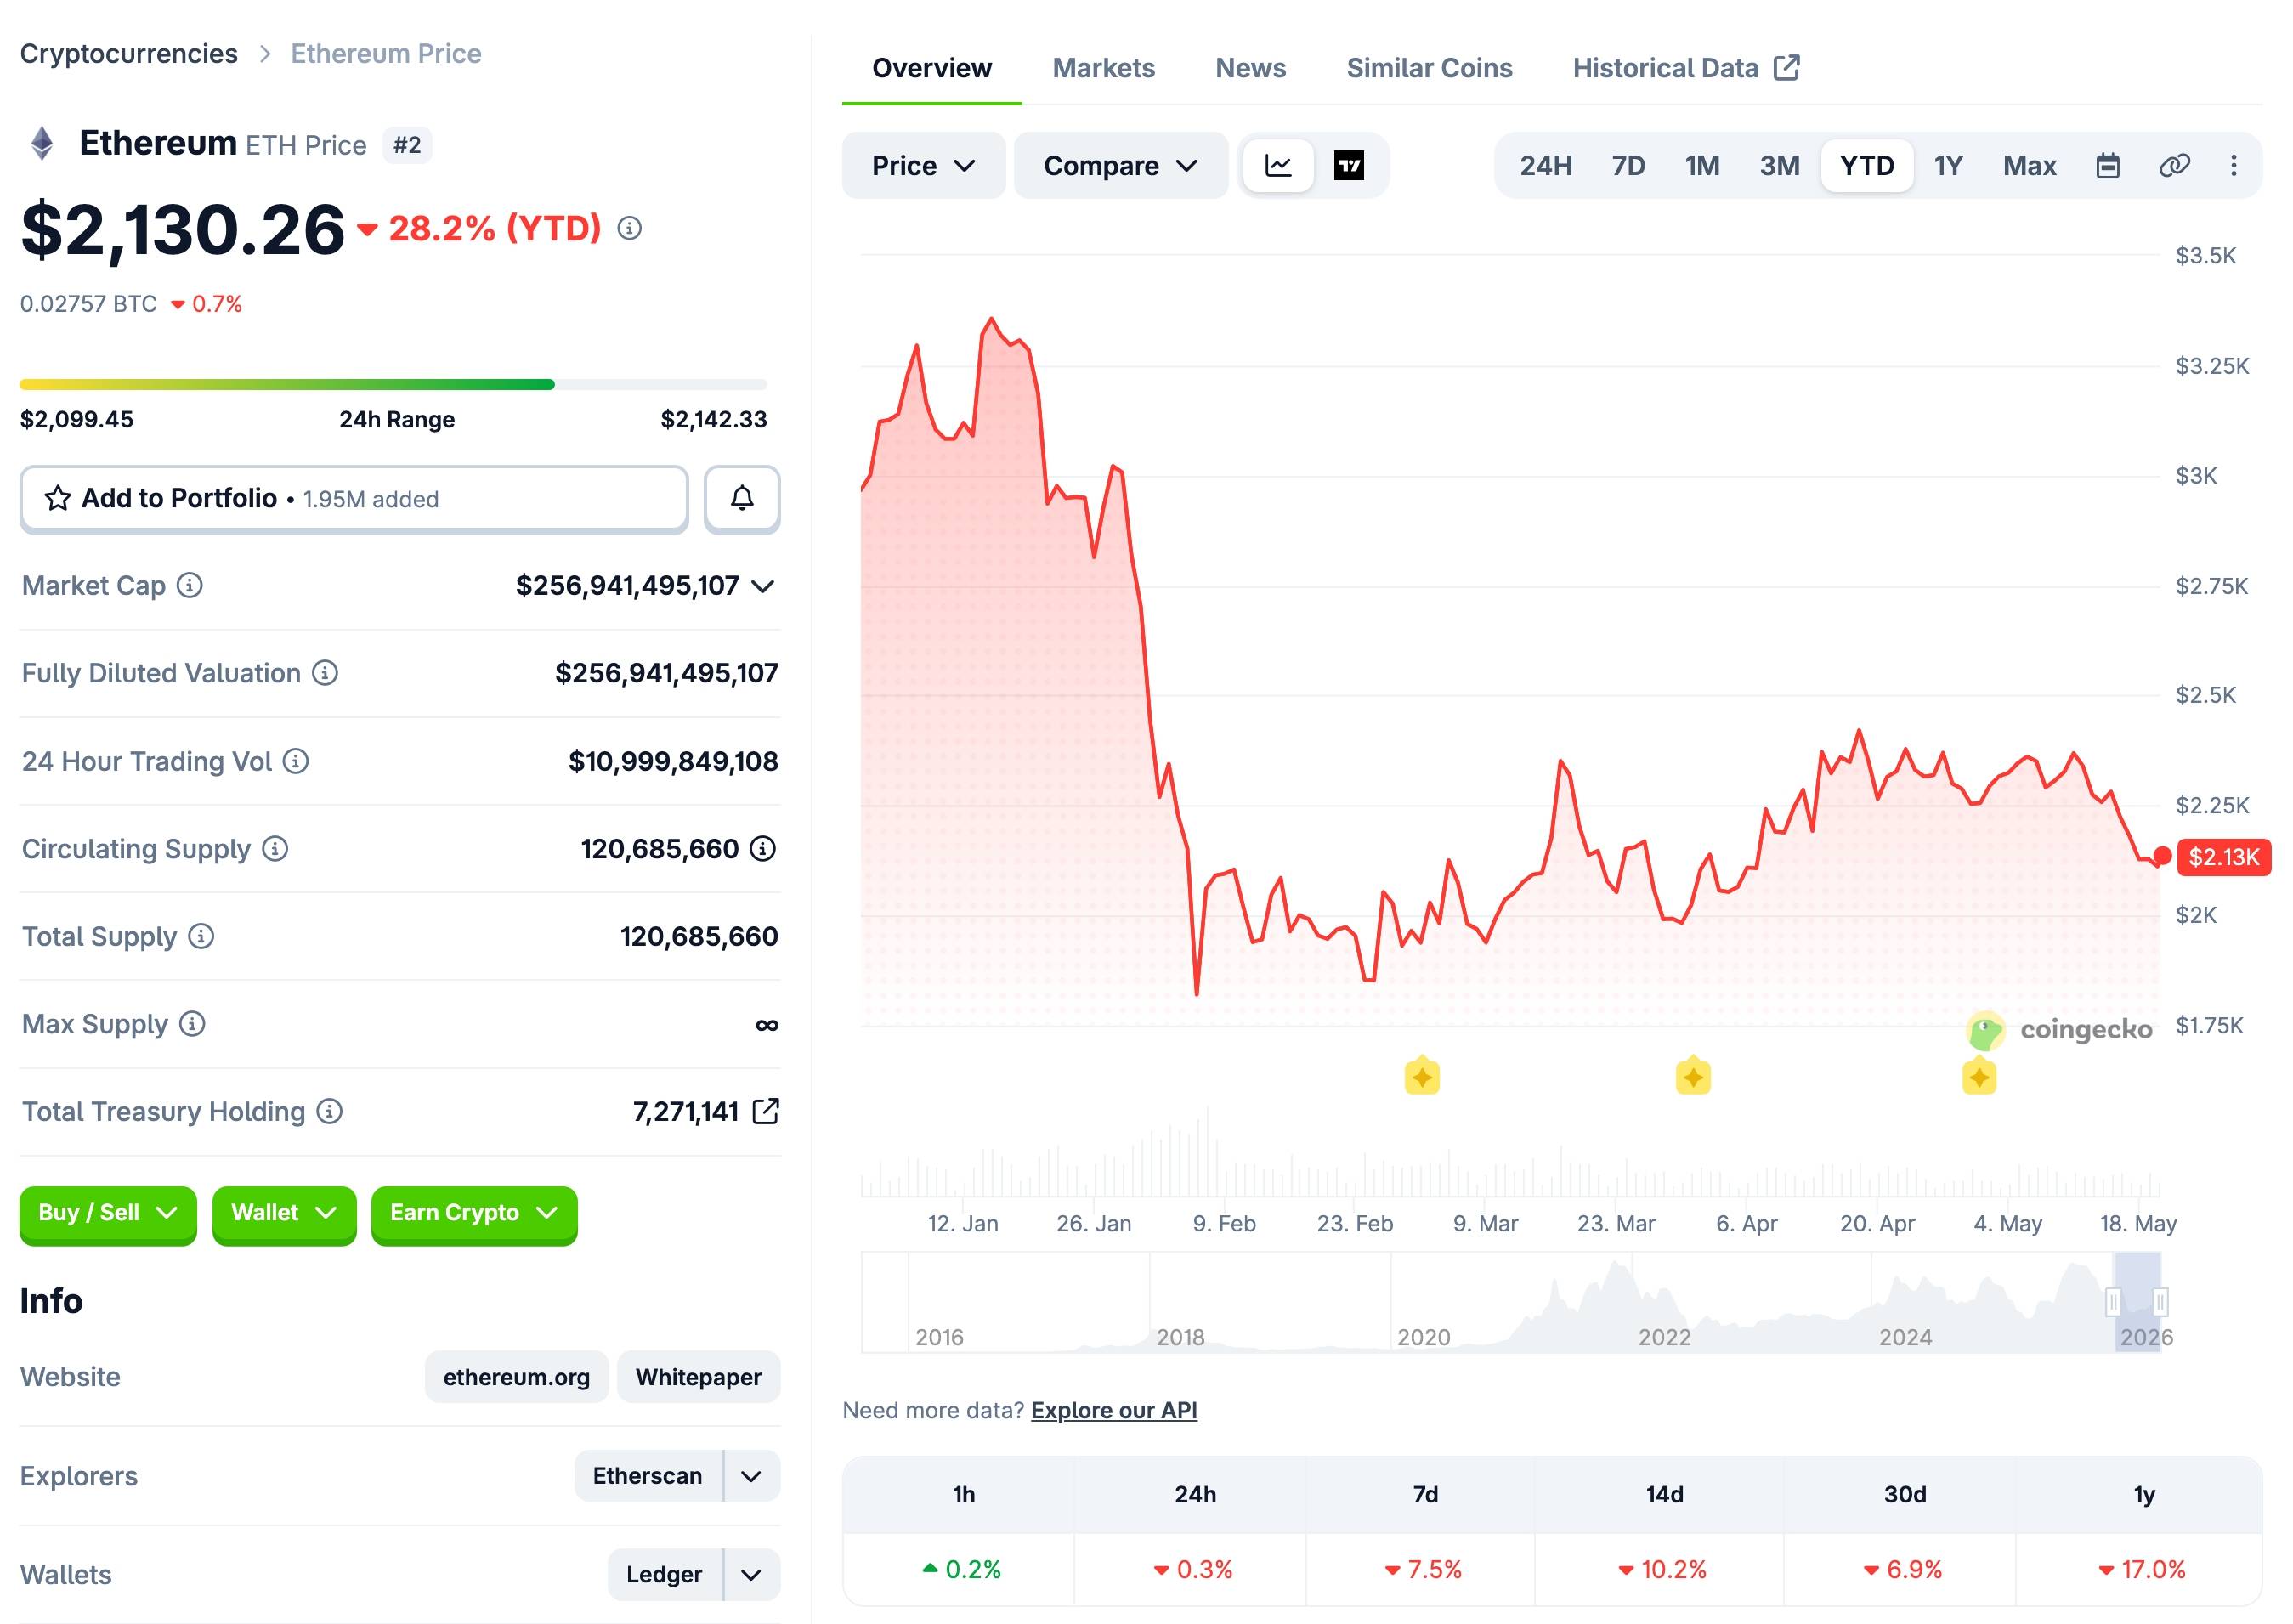Select 7D chart timeframe
Image resolution: width=2293 pixels, height=1624 pixels.
coord(1628,165)
